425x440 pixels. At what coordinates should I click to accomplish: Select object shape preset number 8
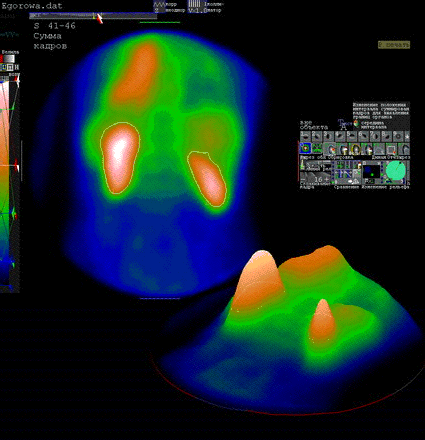pyautogui.click(x=386, y=136)
